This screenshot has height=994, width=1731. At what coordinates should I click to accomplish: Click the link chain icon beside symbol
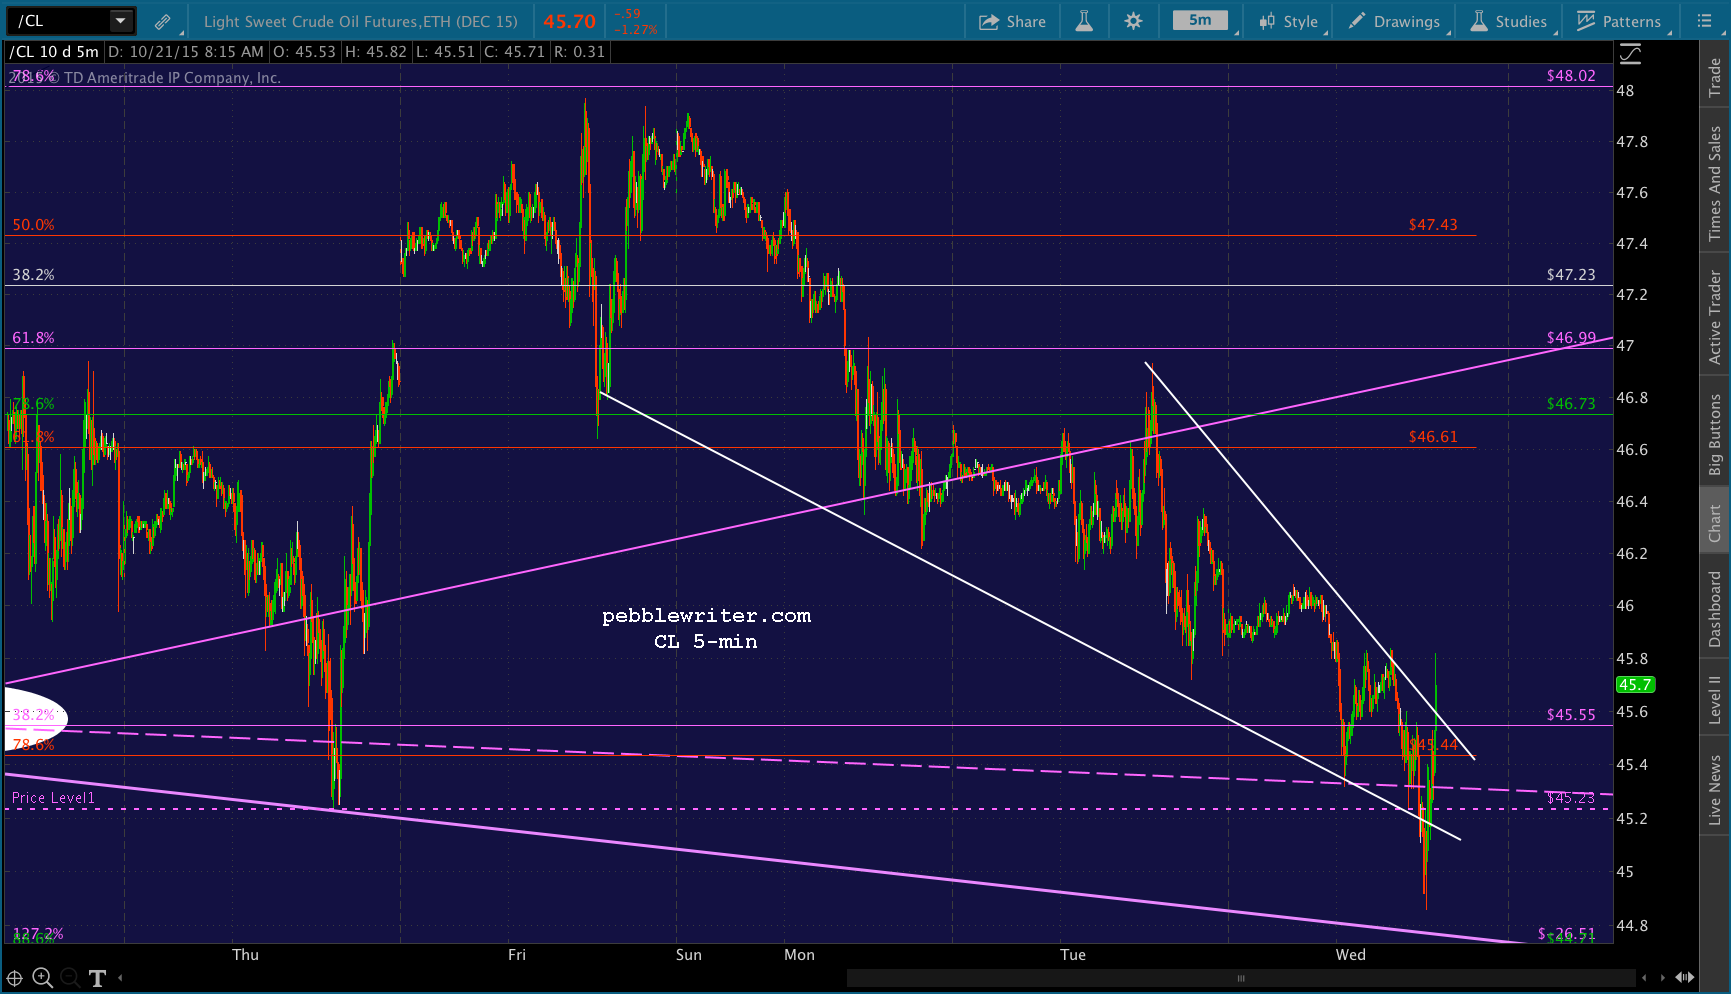coord(162,21)
